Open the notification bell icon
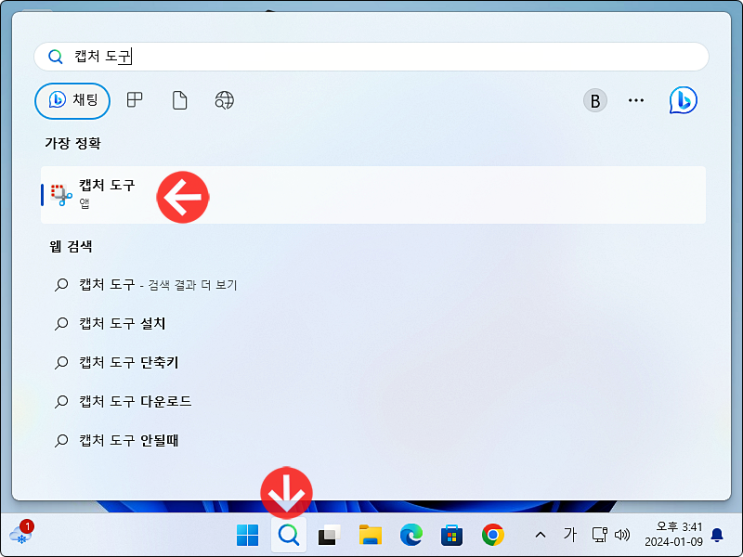 tap(717, 535)
